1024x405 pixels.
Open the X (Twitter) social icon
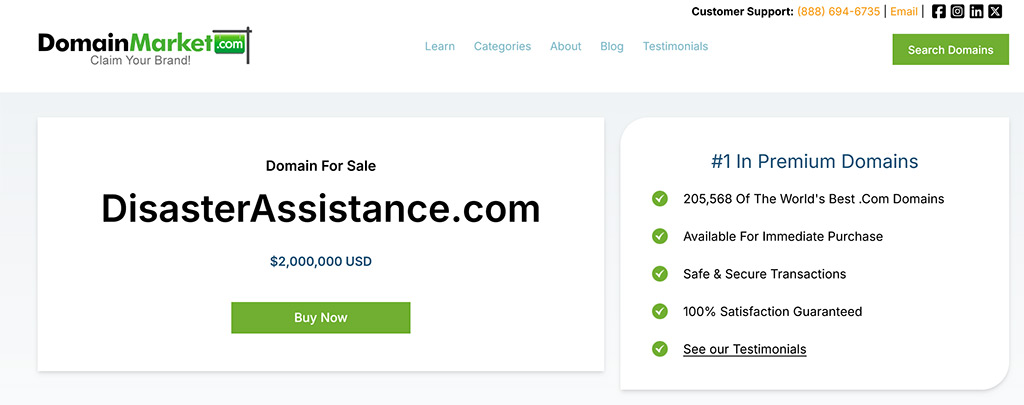pyautogui.click(x=995, y=12)
